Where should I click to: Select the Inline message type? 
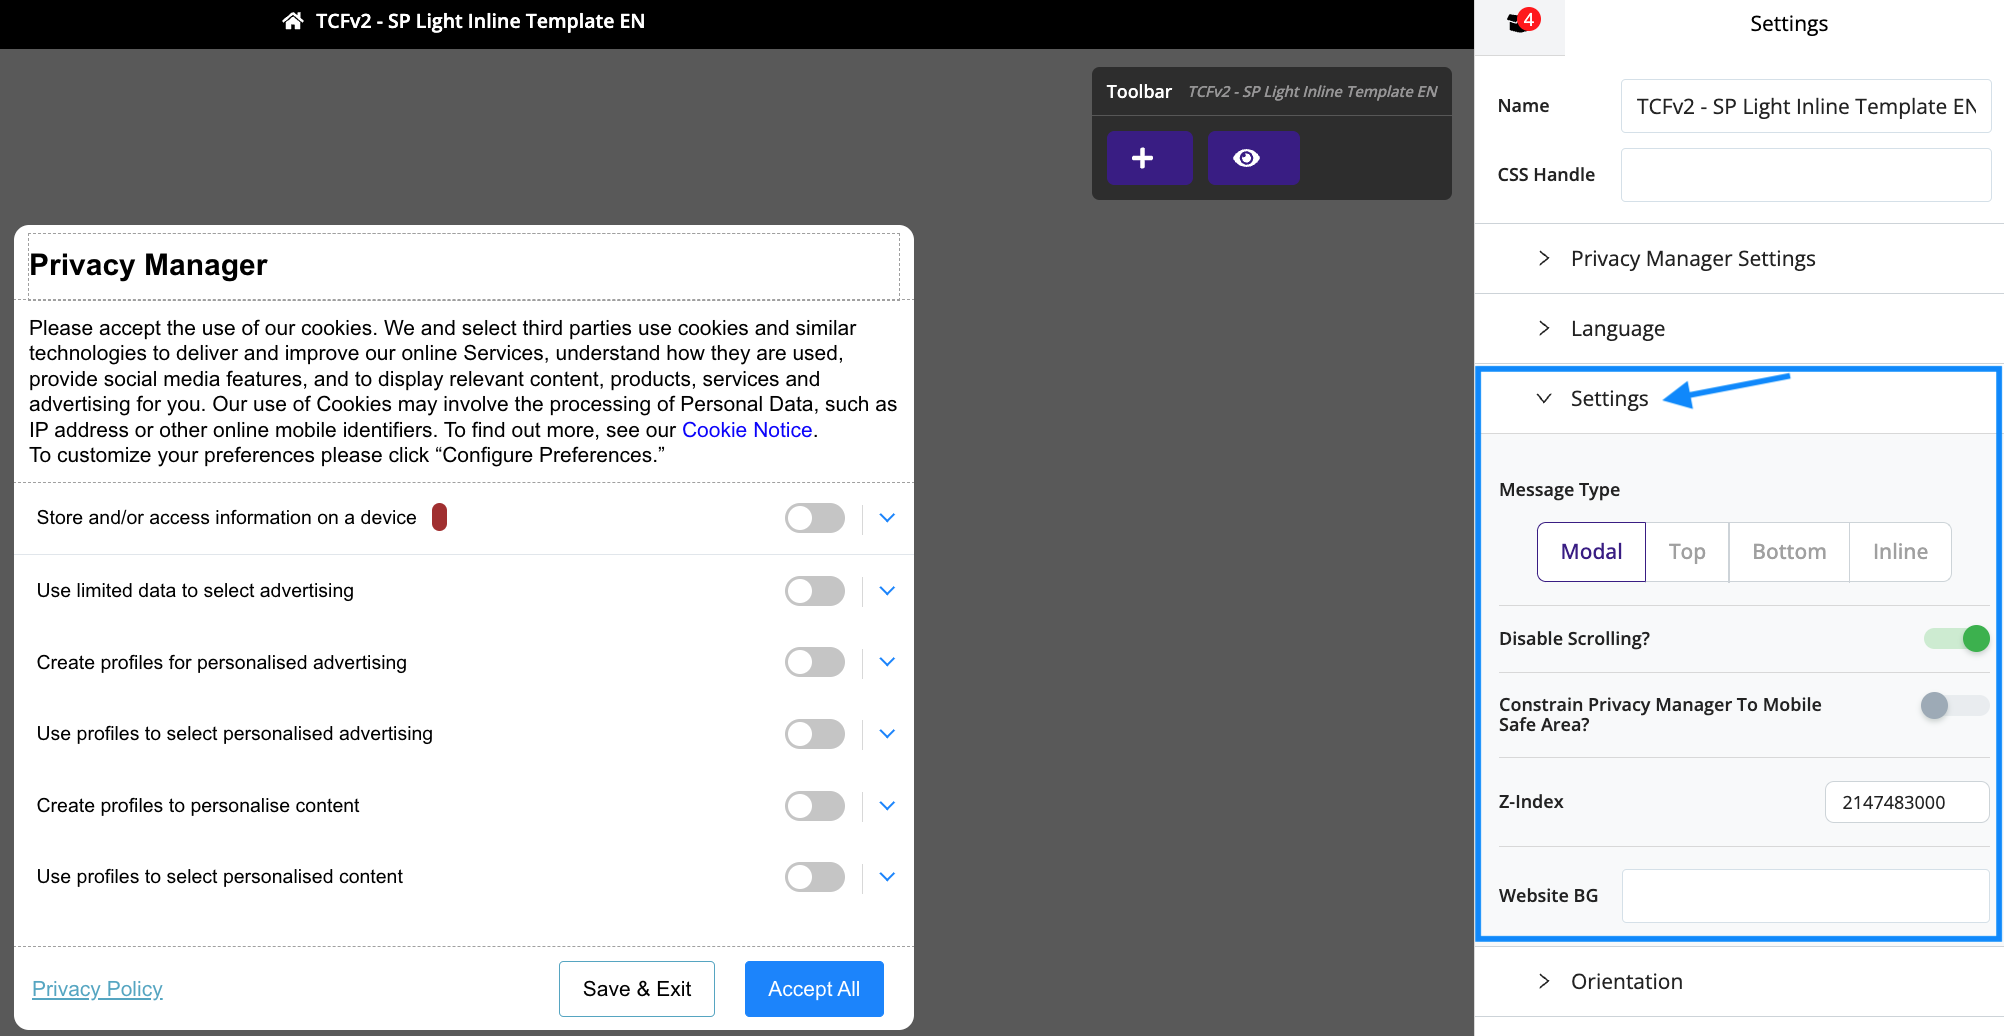[x=1900, y=552]
